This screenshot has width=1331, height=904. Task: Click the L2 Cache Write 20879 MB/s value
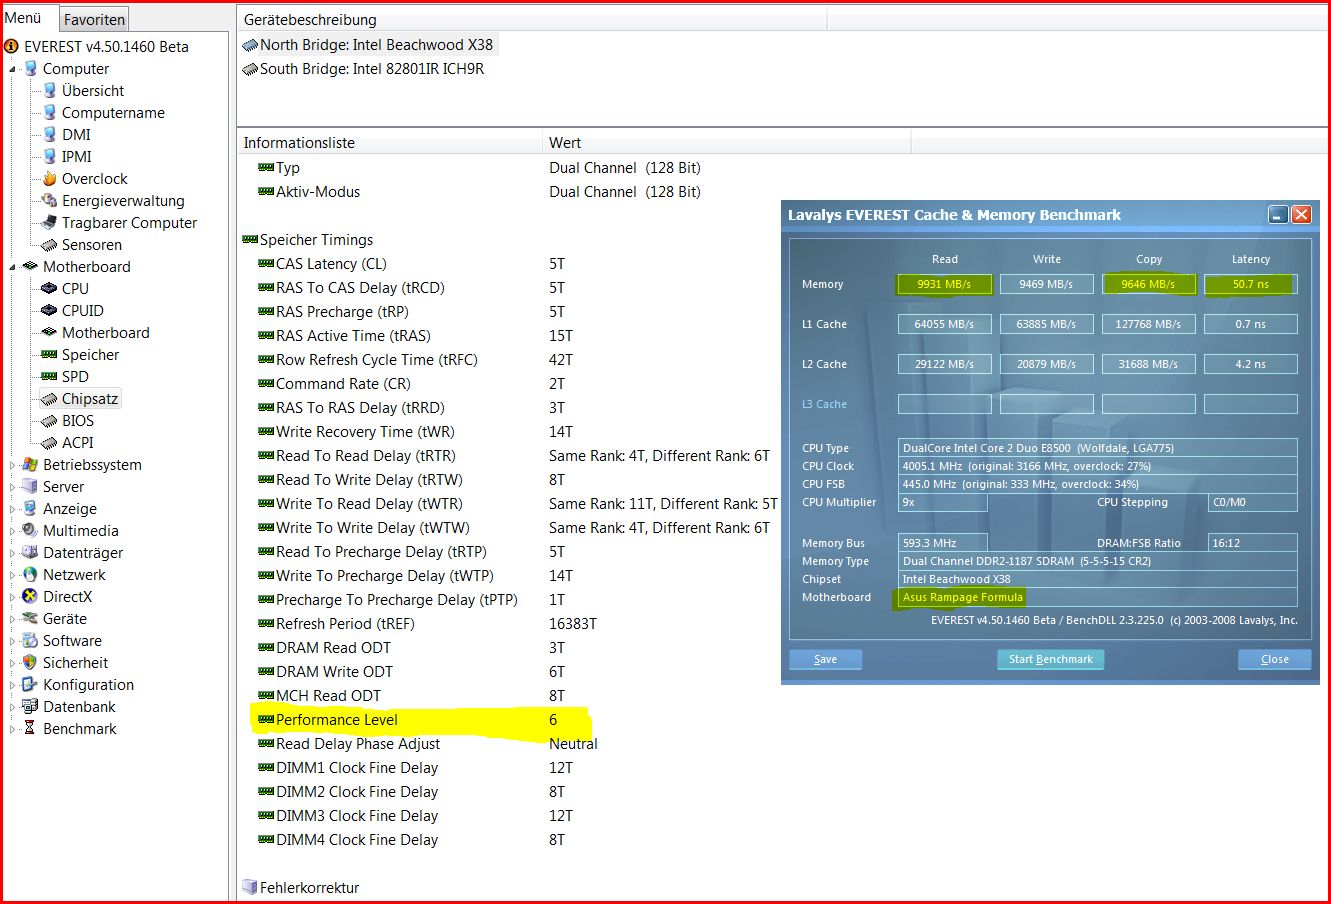1046,364
